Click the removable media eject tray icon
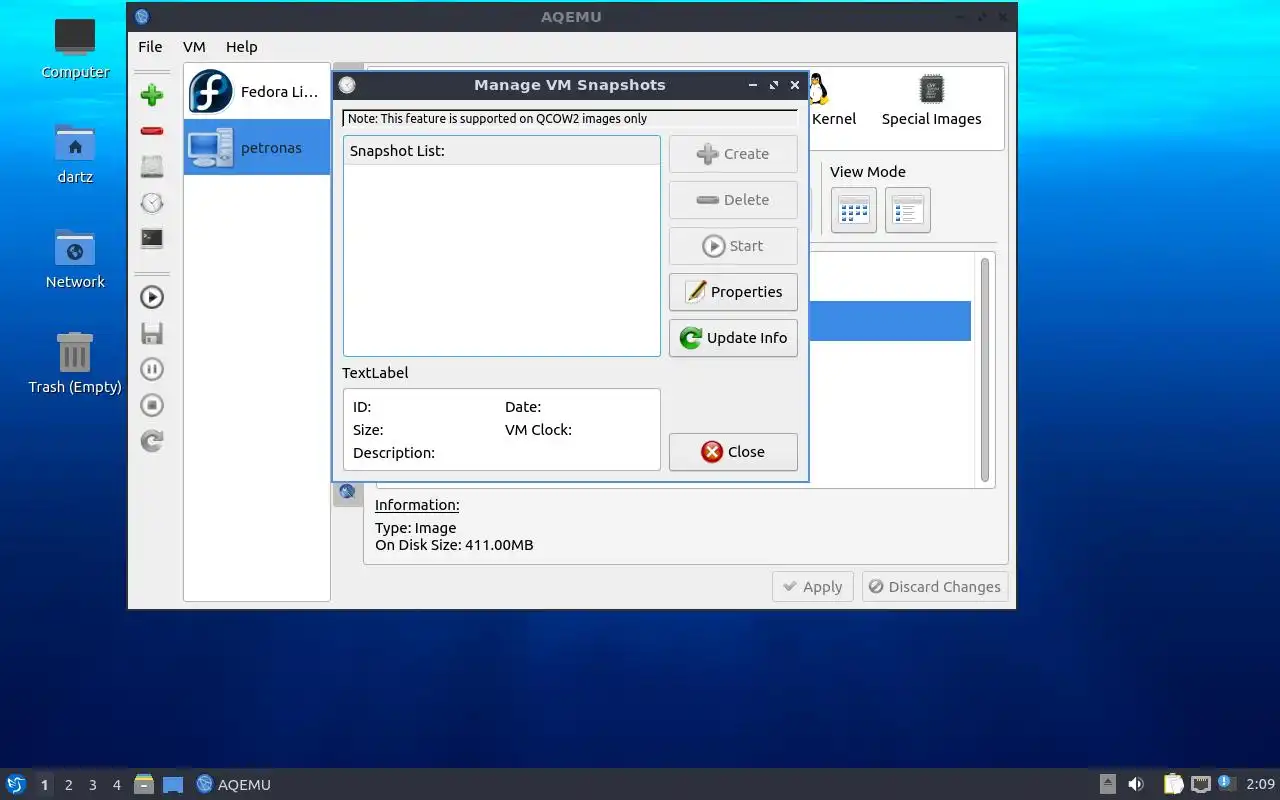The height and width of the screenshot is (800, 1280). click(x=1108, y=784)
